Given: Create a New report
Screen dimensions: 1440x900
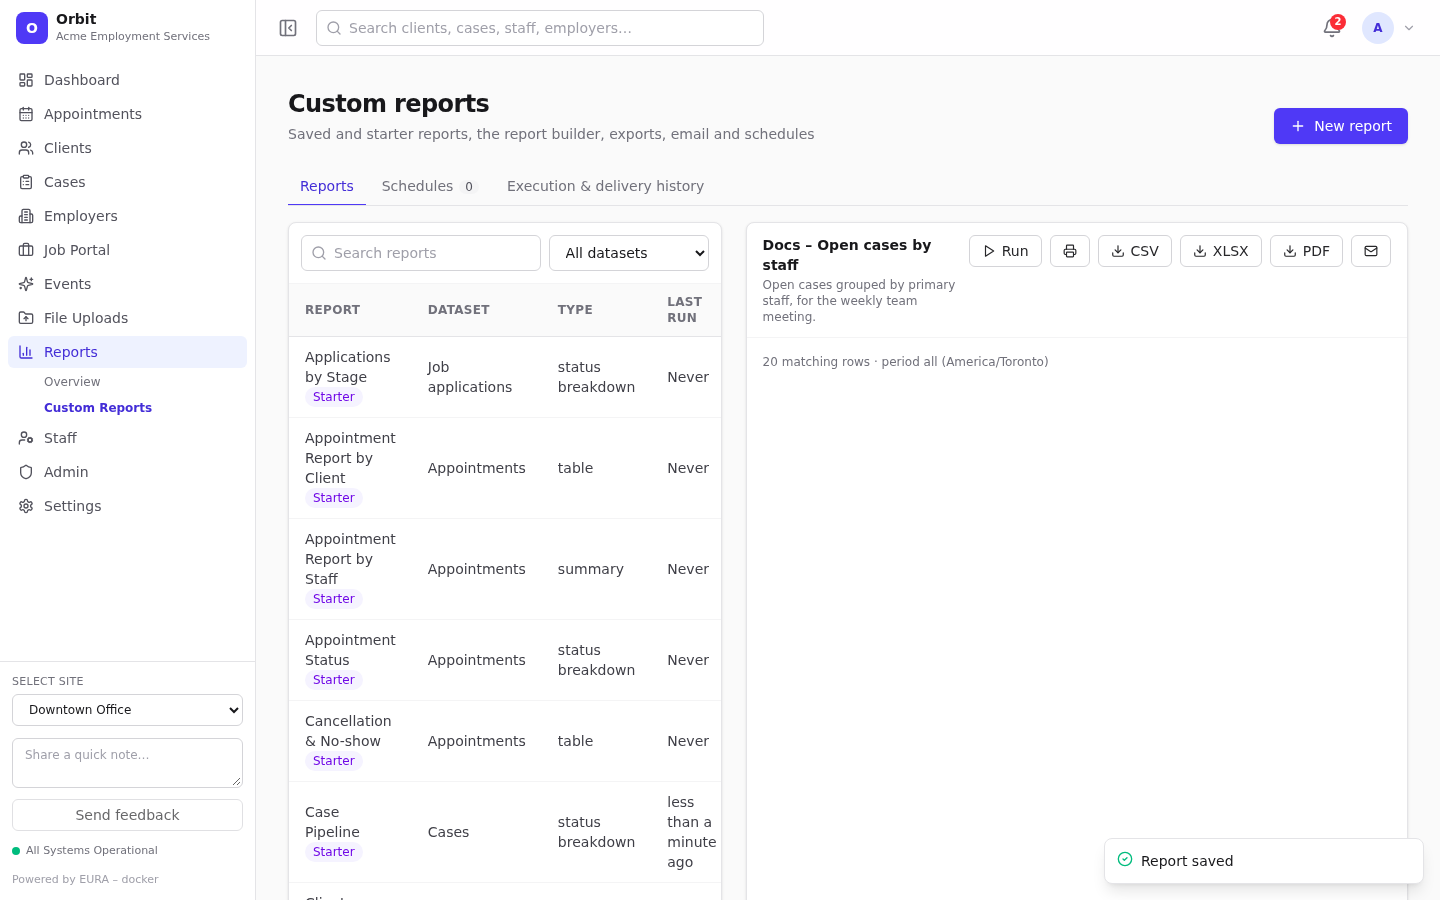Looking at the screenshot, I should [1341, 126].
